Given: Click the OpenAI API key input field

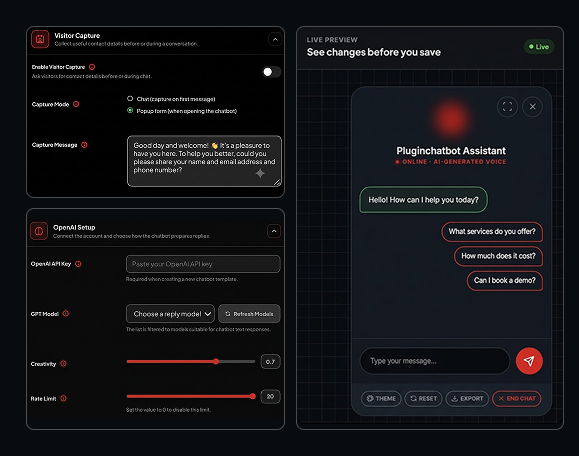Looking at the screenshot, I should pyautogui.click(x=203, y=264).
